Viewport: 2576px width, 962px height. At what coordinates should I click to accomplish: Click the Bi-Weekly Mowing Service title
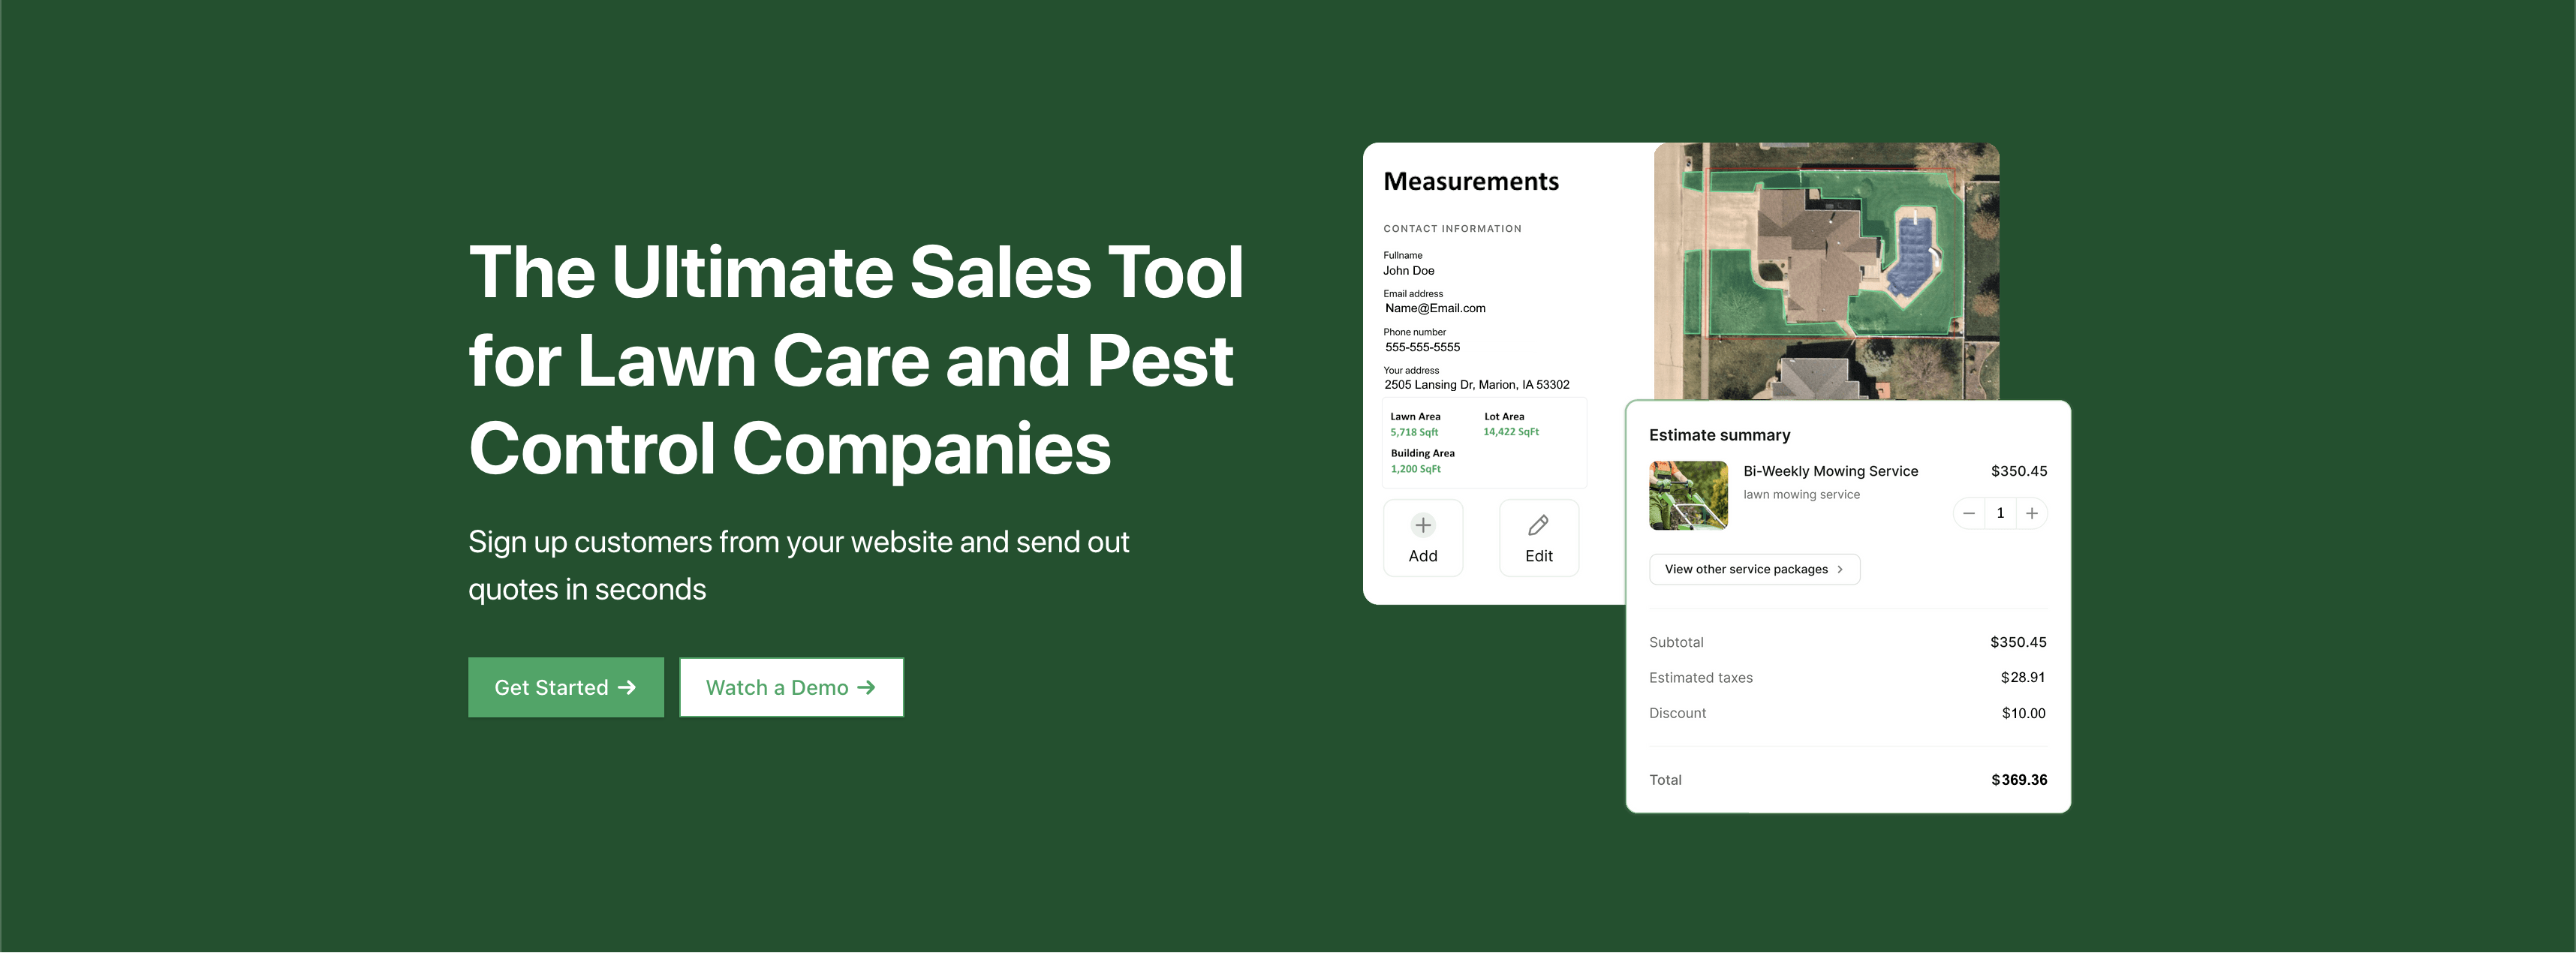coord(1830,471)
